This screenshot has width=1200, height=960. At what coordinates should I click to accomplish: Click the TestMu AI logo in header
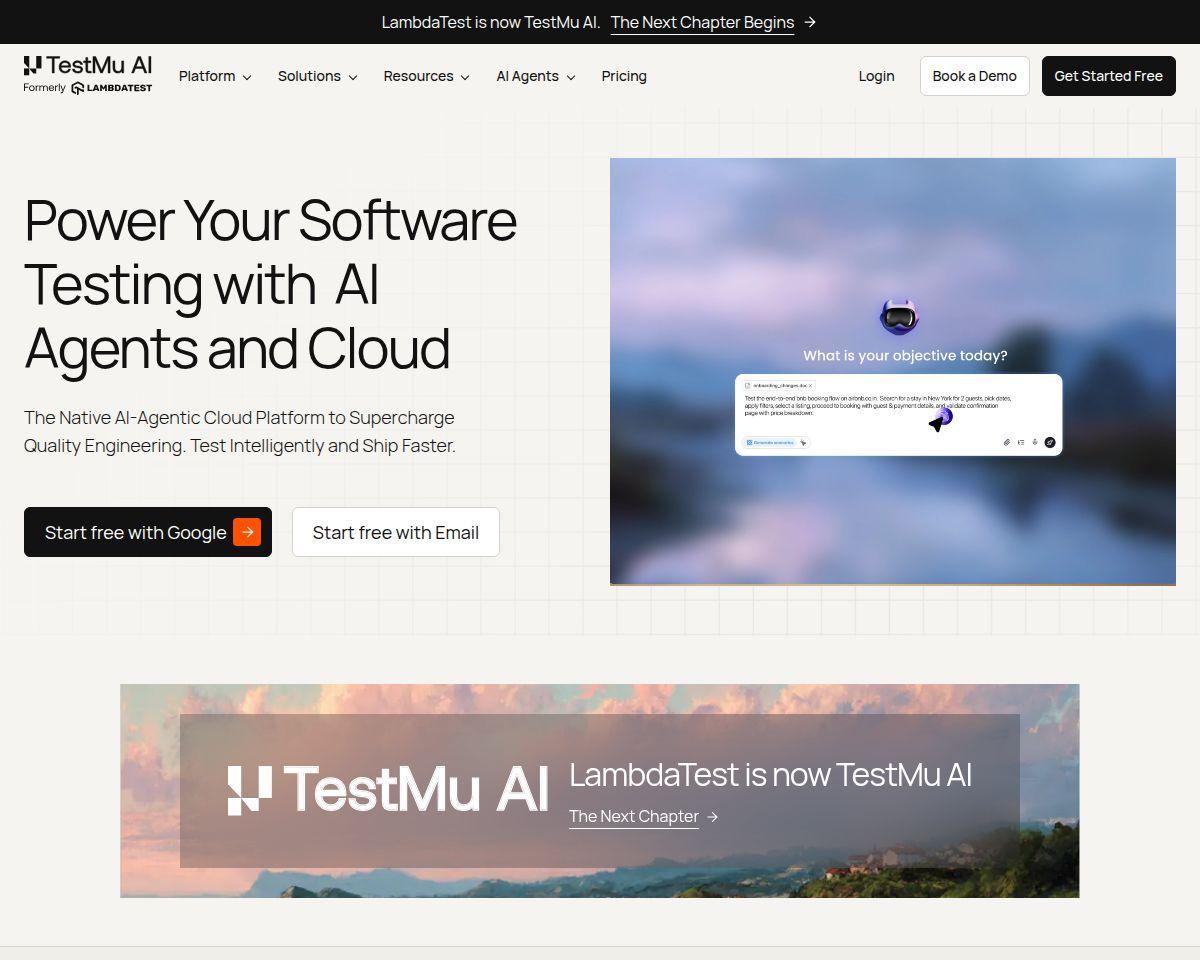(88, 66)
